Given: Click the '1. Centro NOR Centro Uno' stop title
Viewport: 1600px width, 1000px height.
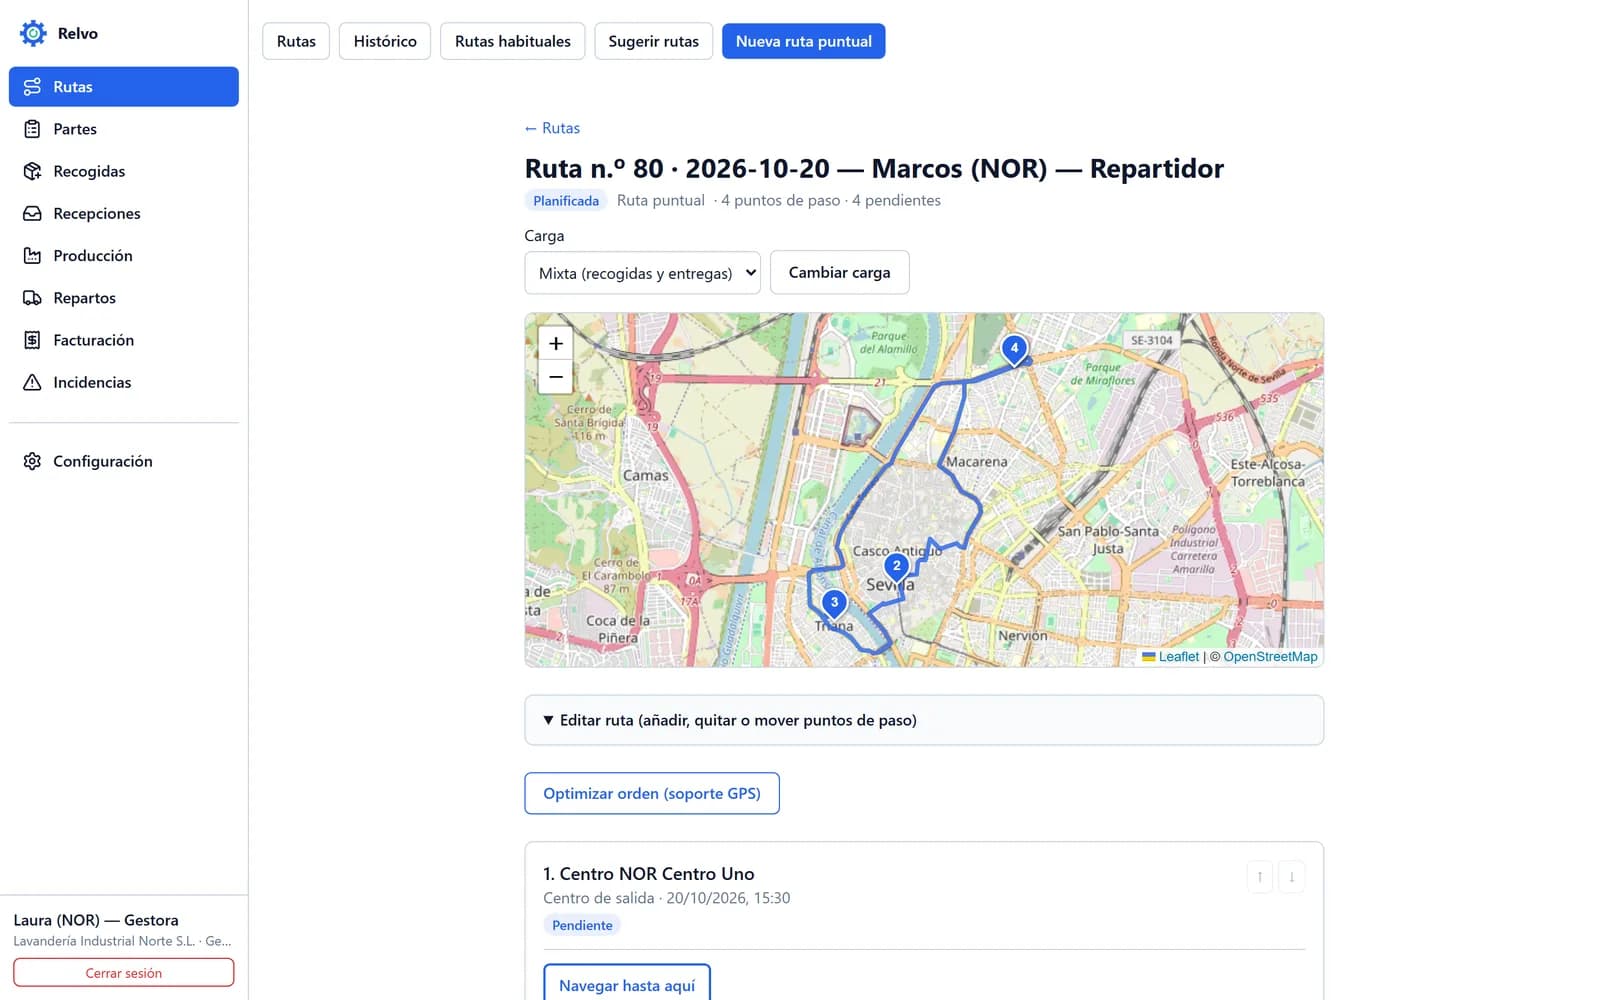Looking at the screenshot, I should [x=649, y=874].
